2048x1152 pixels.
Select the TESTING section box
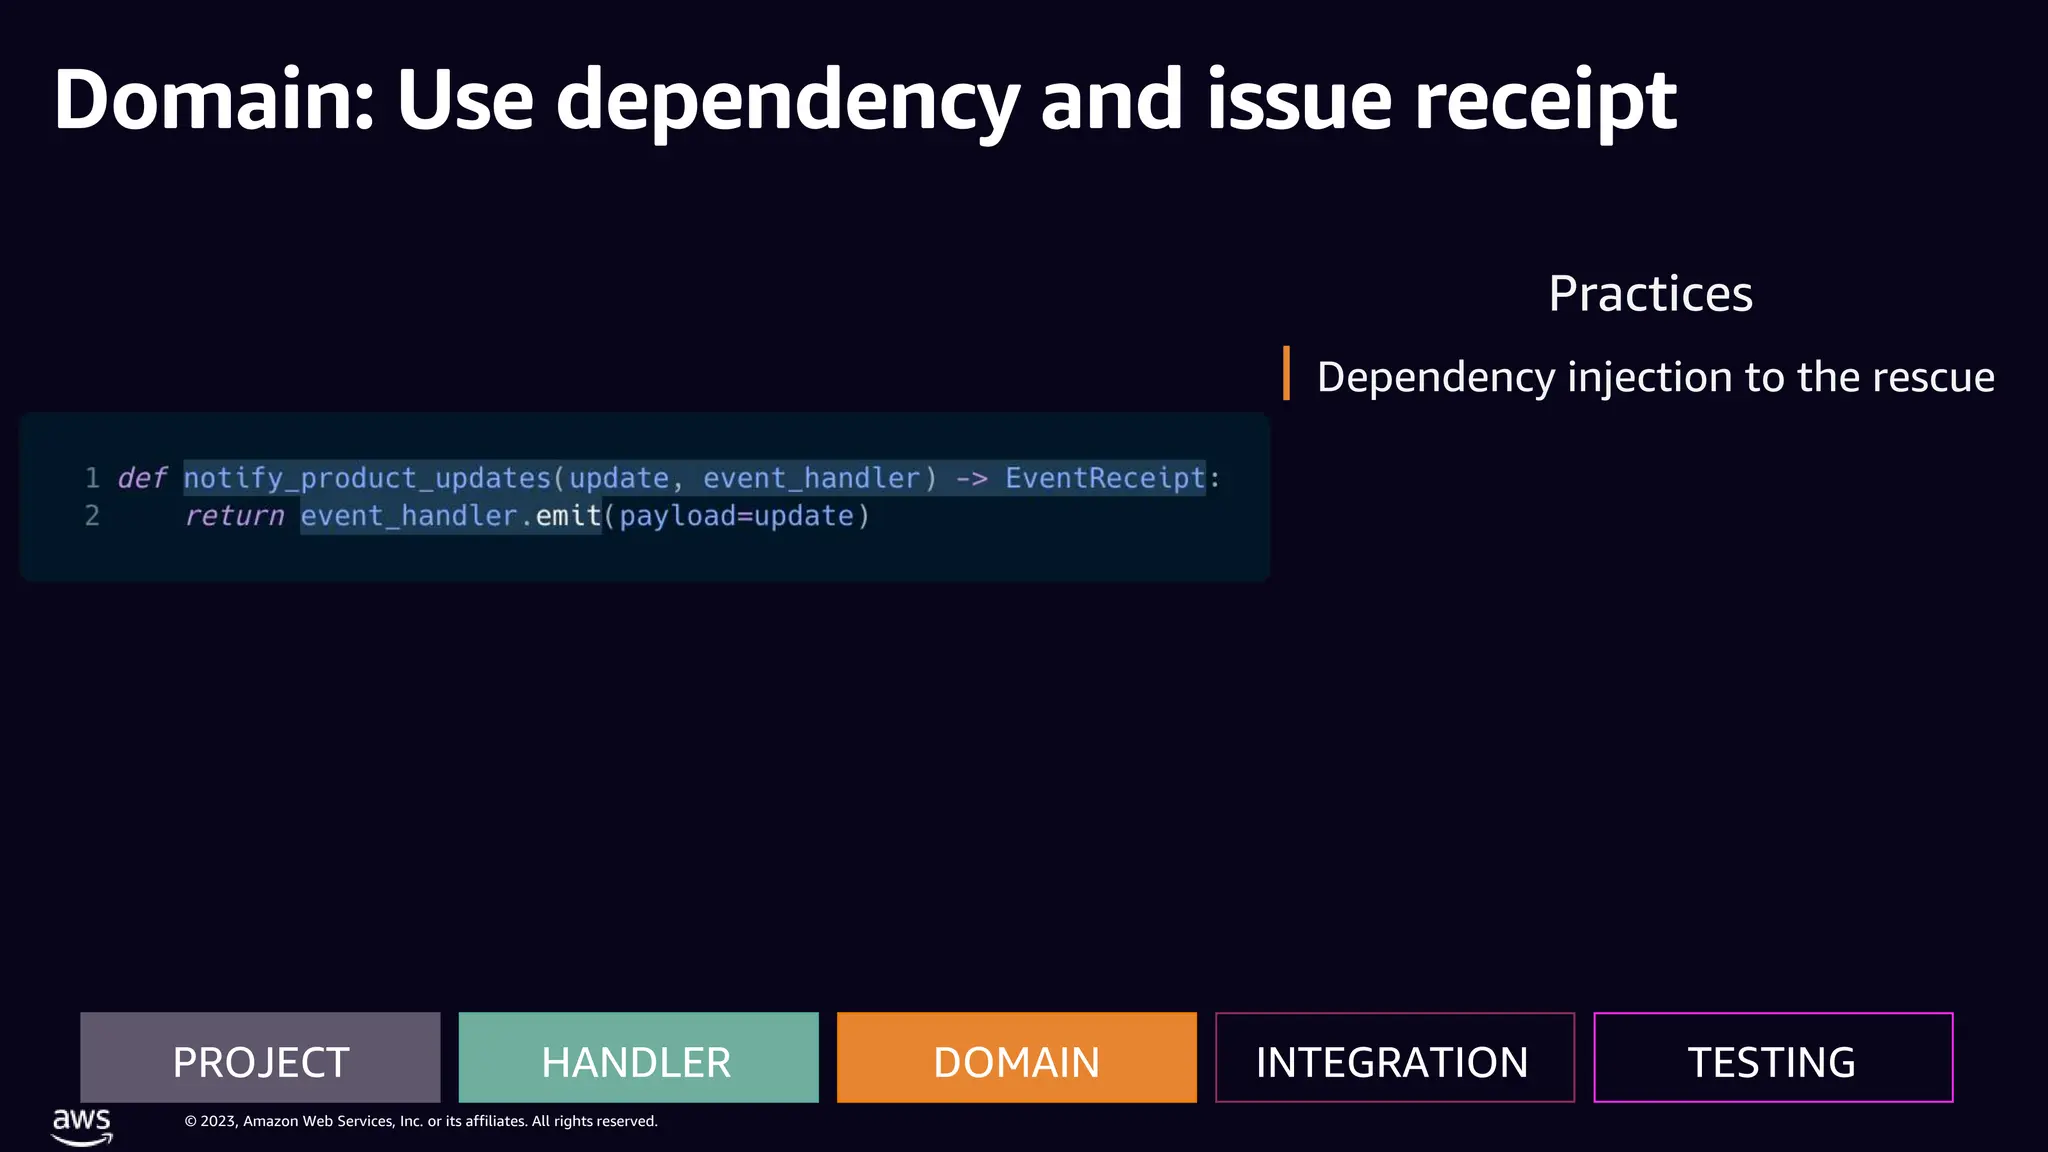(1773, 1057)
